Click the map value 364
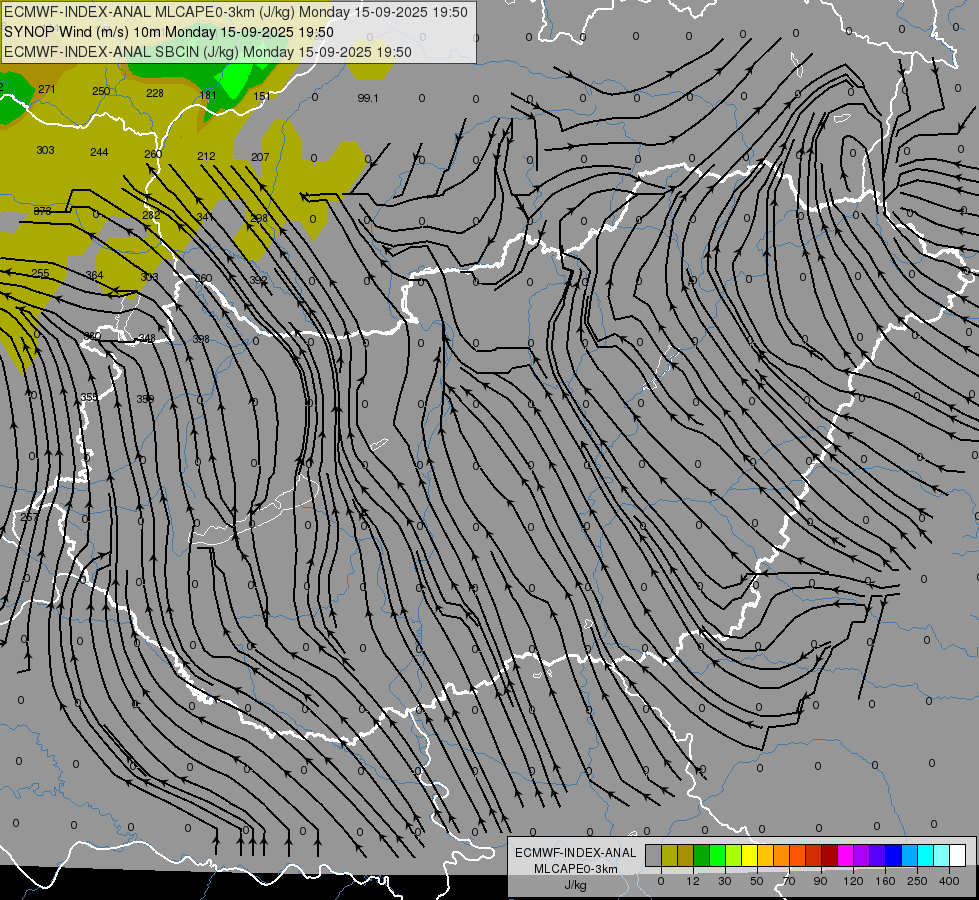This screenshot has width=979, height=900. 94,275
